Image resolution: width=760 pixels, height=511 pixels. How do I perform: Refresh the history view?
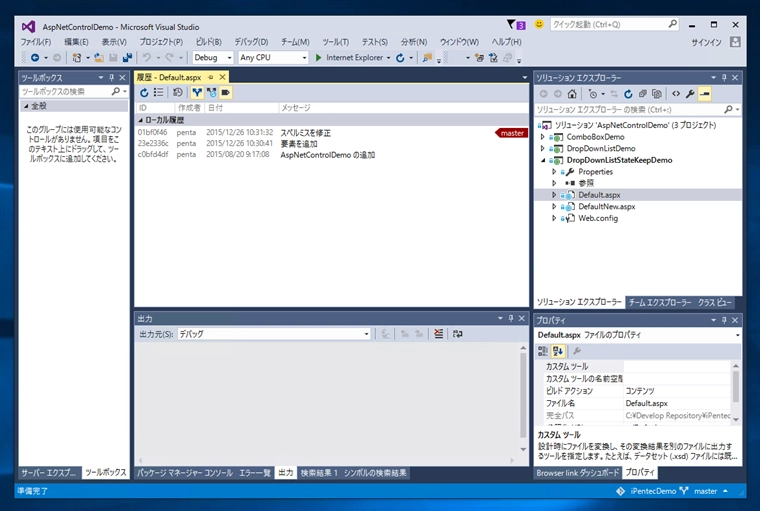144,93
